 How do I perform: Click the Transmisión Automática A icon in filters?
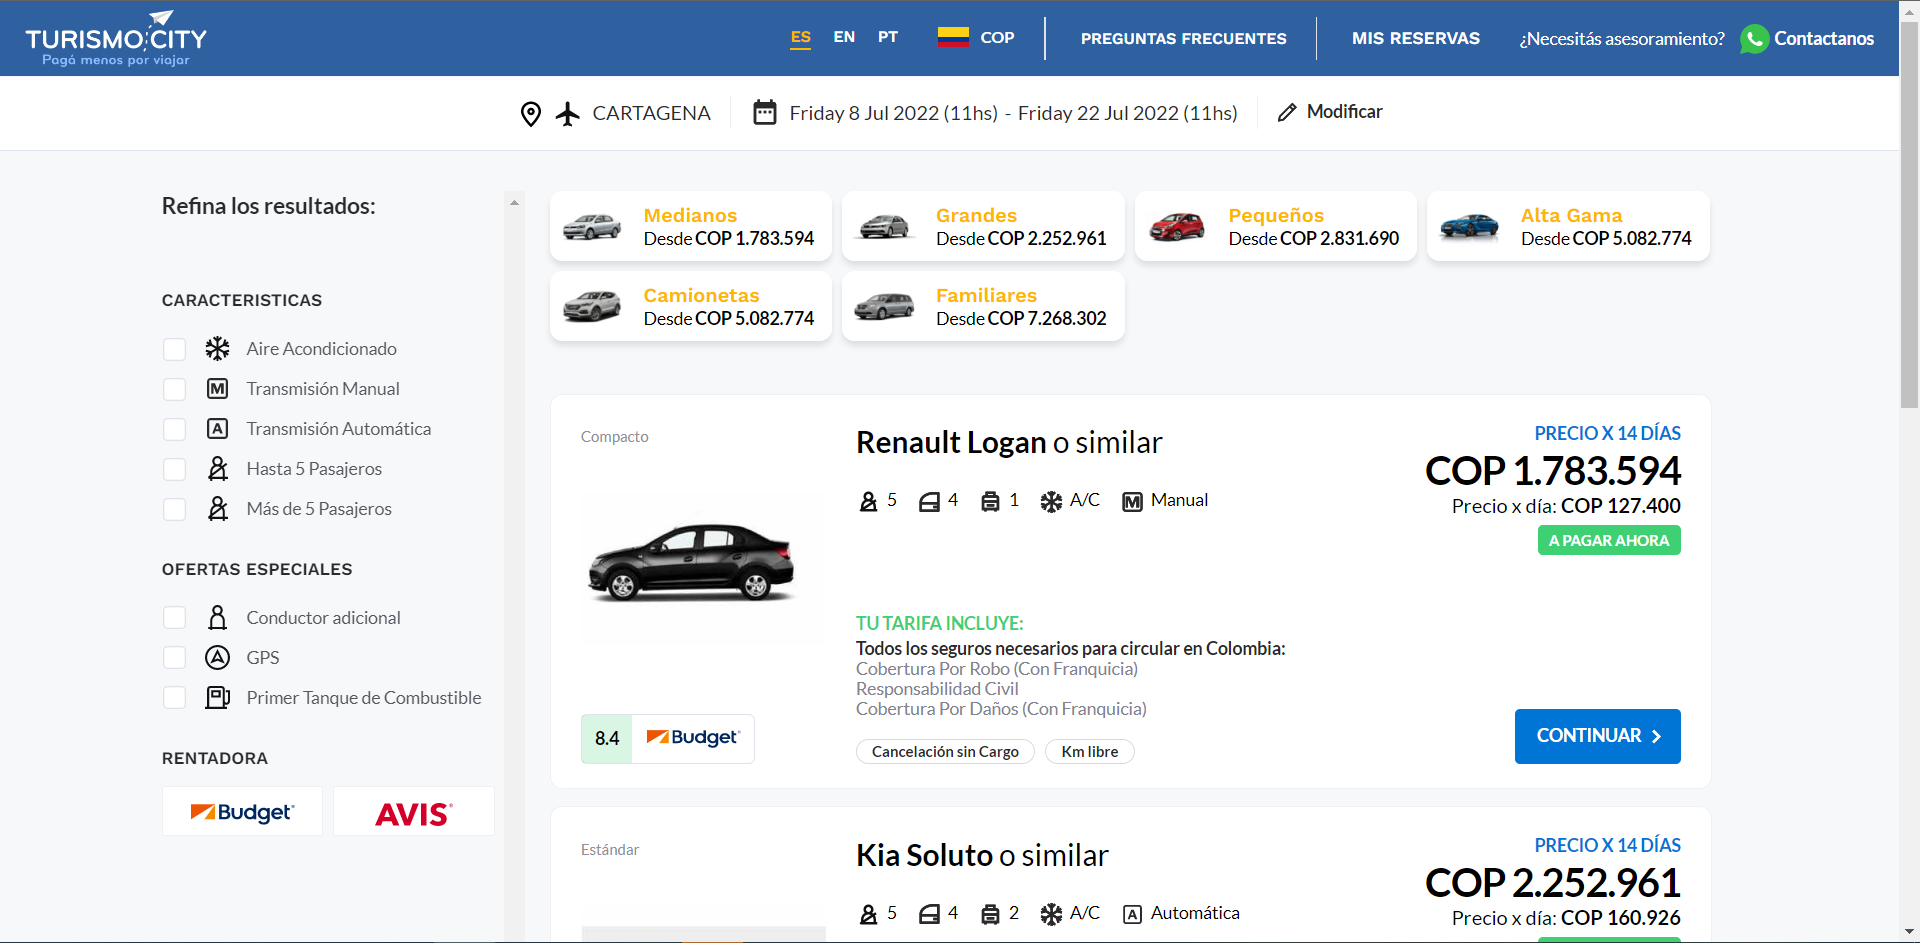pos(217,428)
